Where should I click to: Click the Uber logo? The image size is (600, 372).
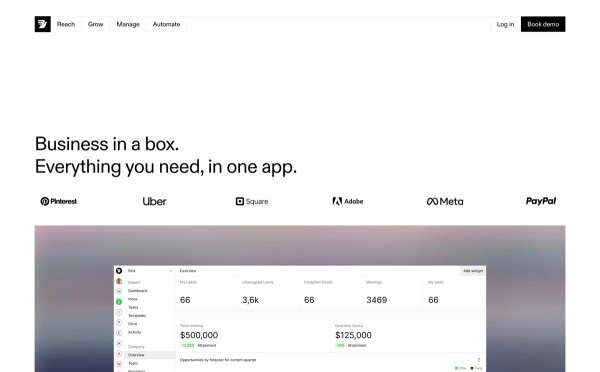coord(154,201)
